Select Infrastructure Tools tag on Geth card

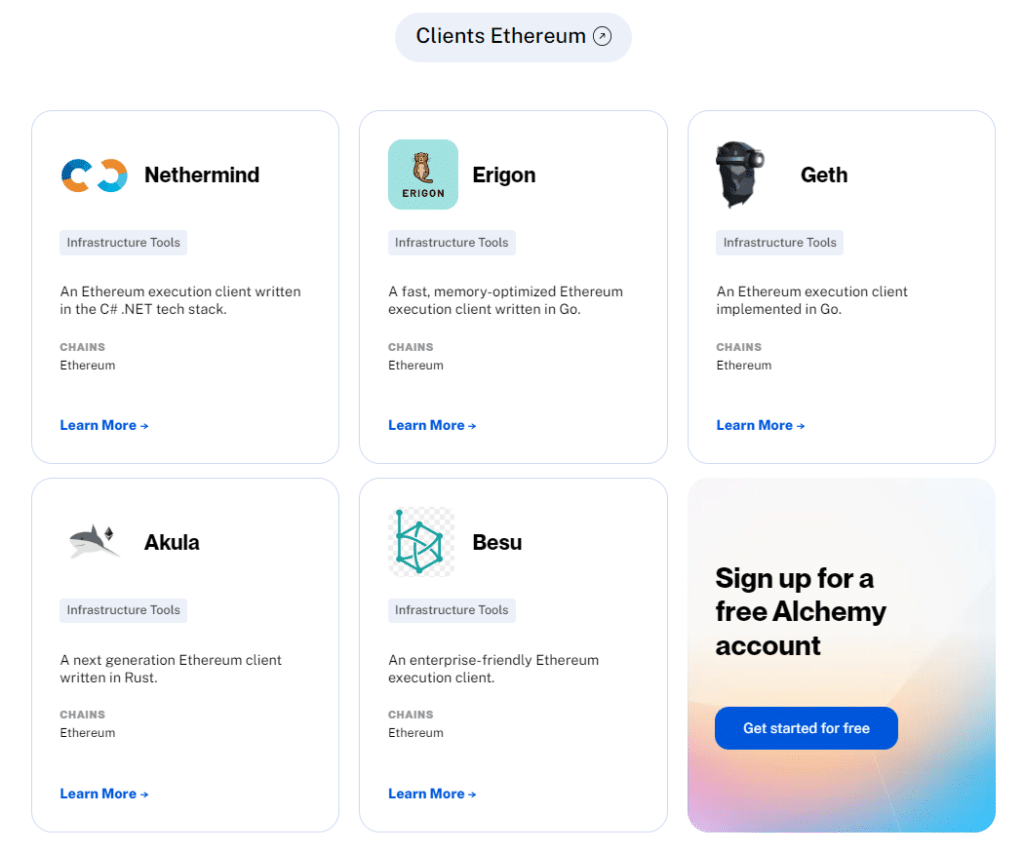[x=780, y=242]
